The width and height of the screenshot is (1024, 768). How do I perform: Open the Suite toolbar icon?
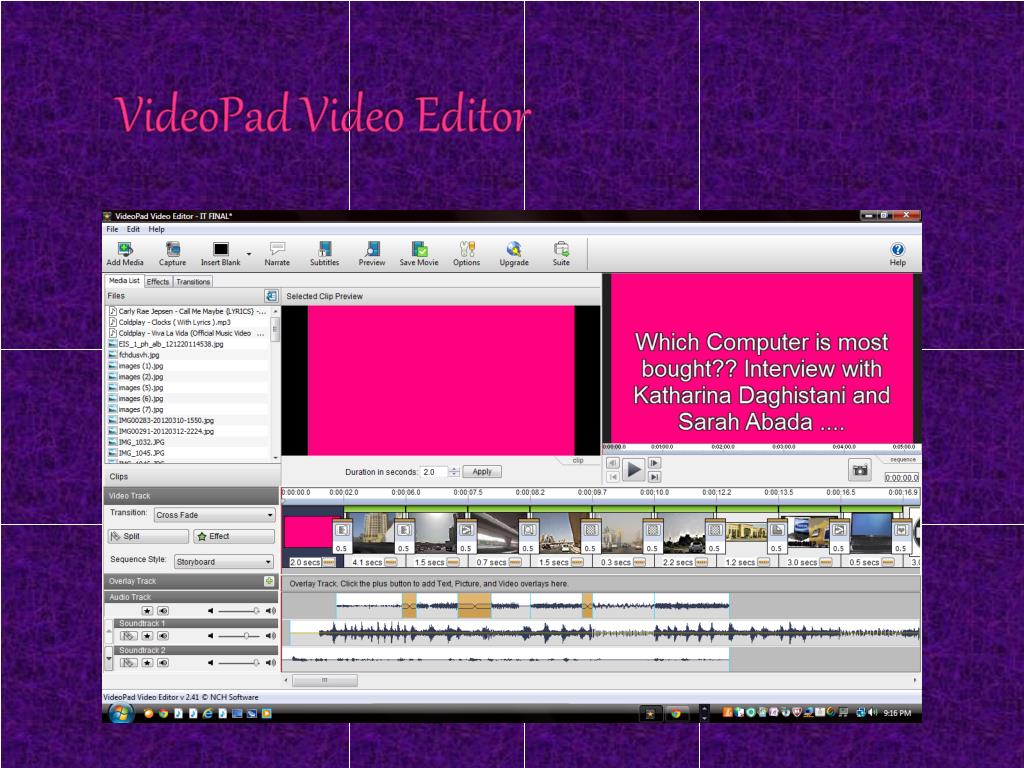561,253
